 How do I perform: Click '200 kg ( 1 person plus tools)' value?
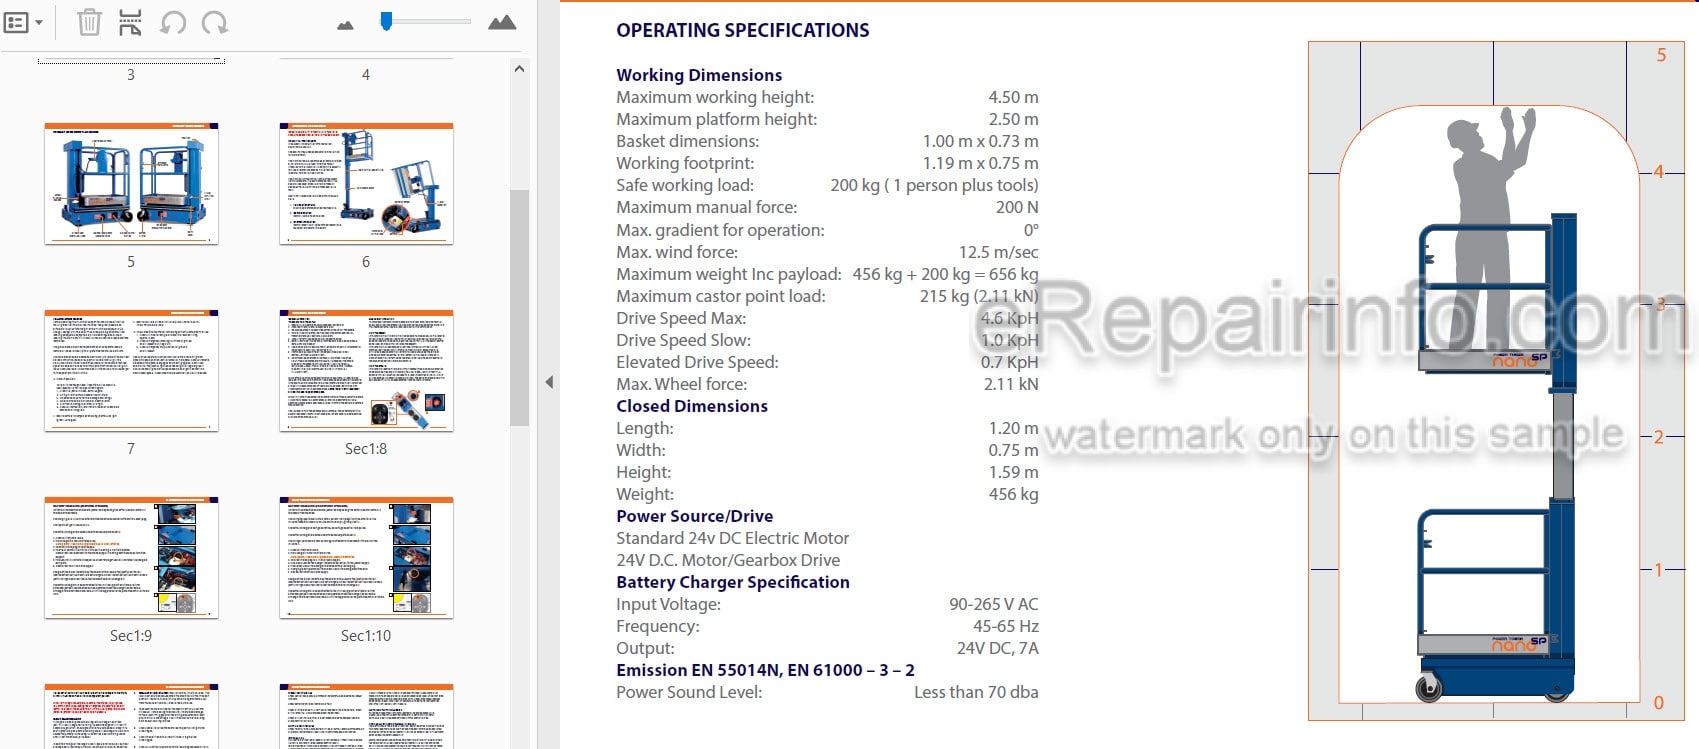[934, 185]
